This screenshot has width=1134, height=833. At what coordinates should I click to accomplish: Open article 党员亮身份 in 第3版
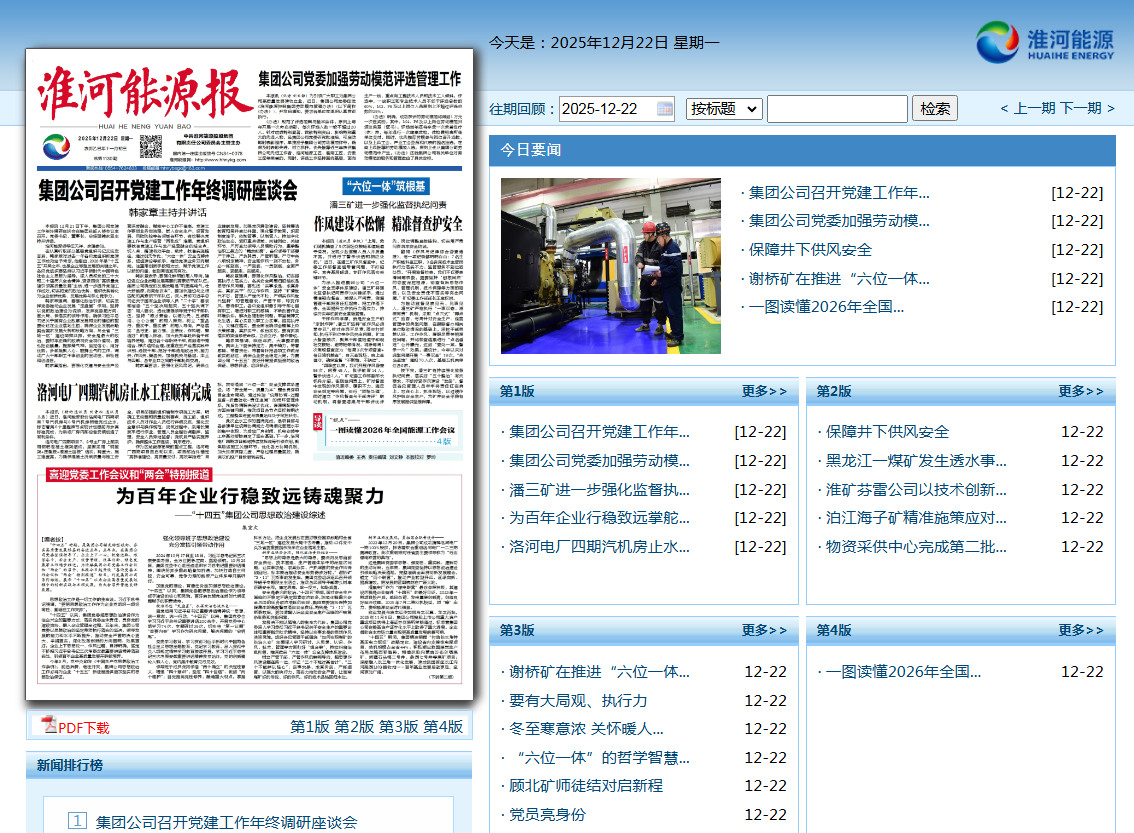point(547,815)
